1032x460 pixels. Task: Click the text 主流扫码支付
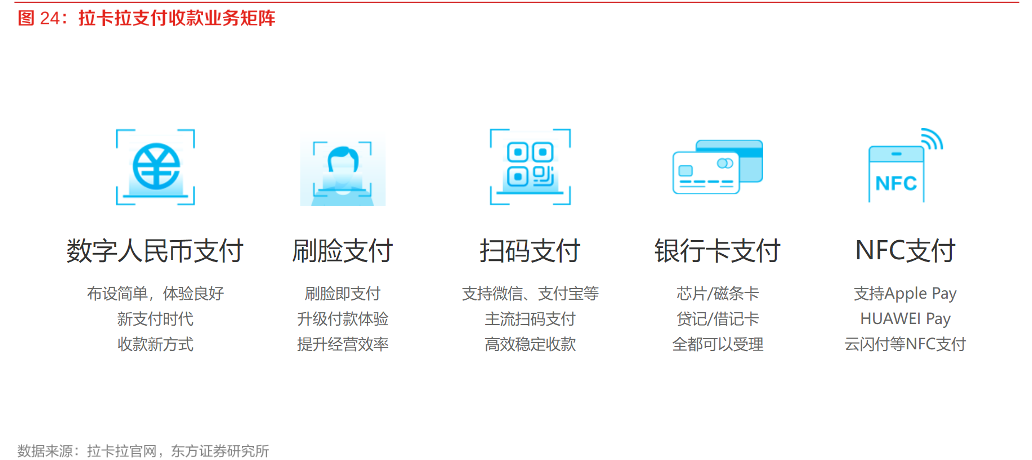click(x=530, y=319)
